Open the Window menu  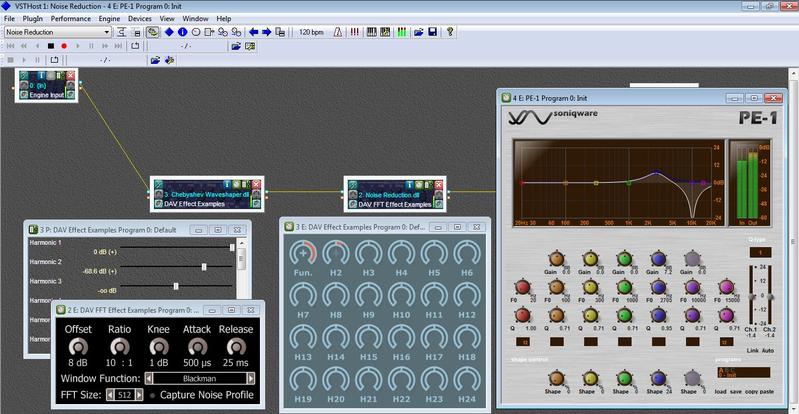click(195, 19)
